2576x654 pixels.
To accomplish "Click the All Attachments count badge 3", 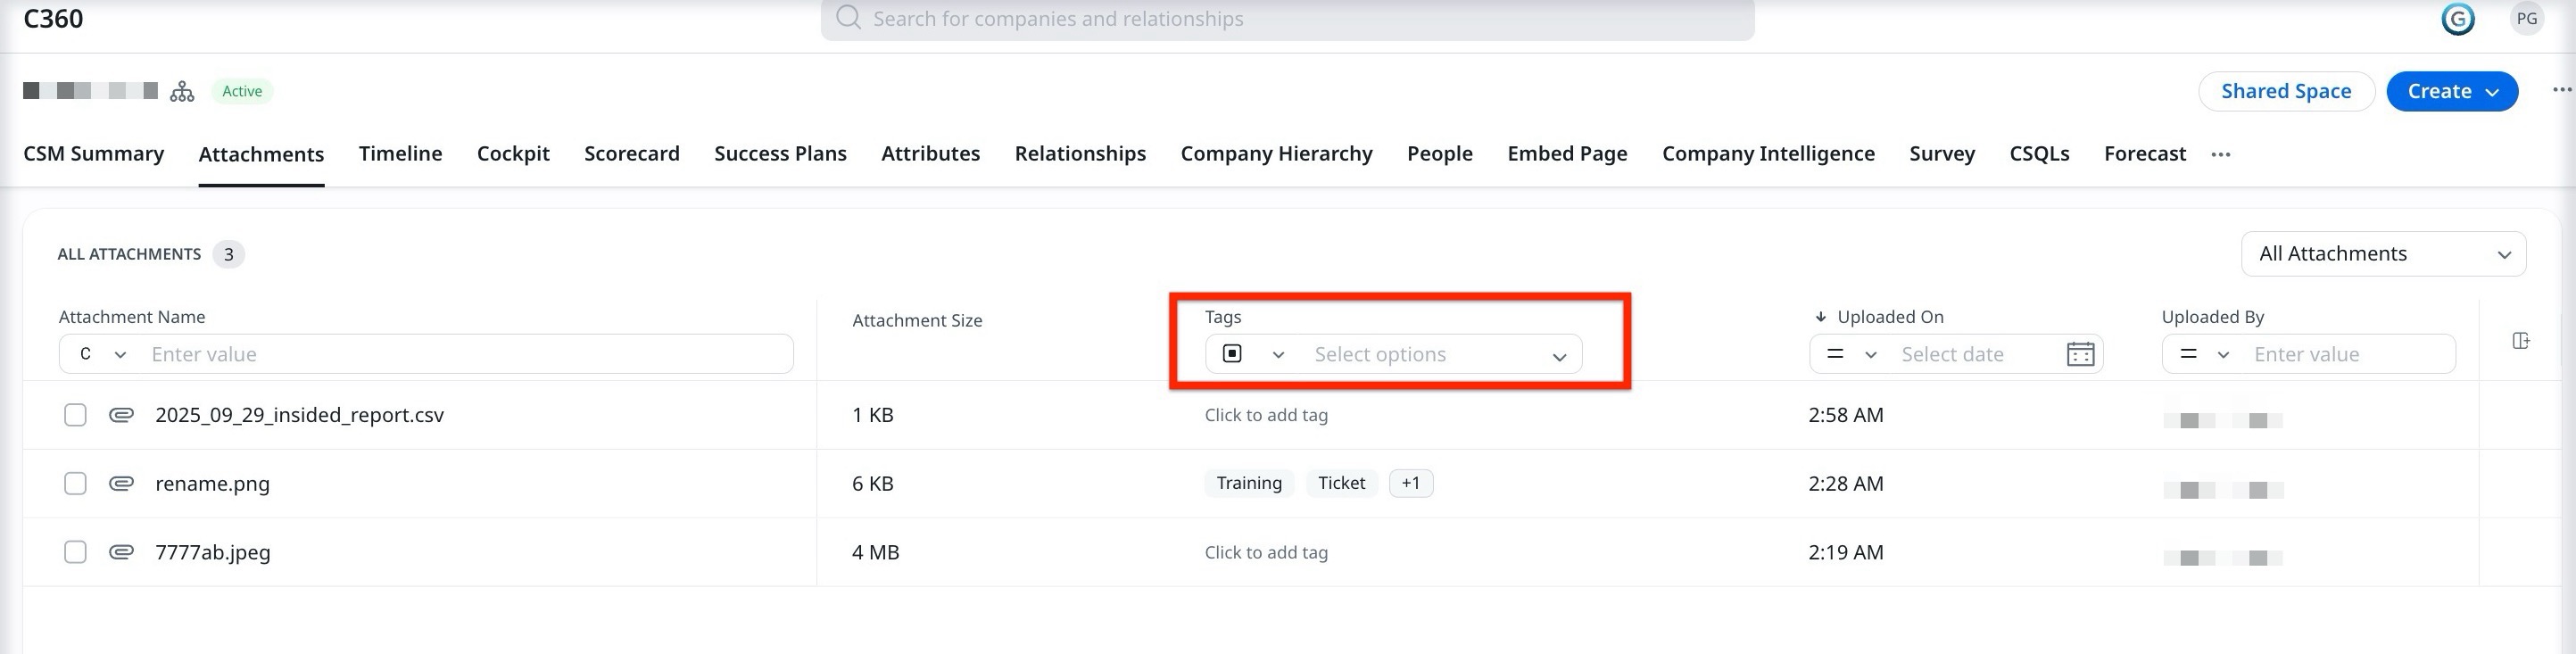I will tap(228, 254).
